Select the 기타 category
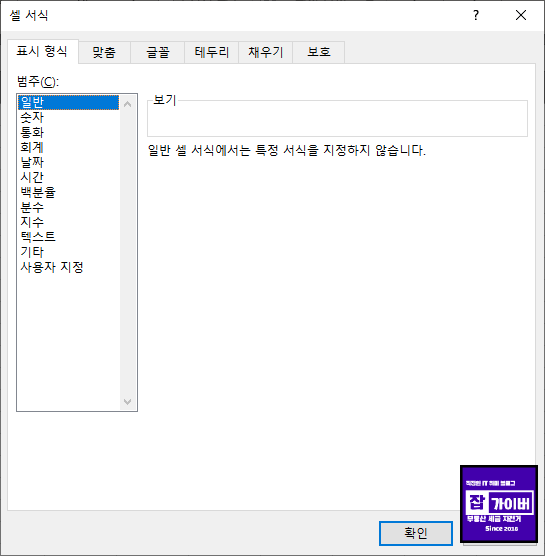This screenshot has height=556, width=545. coord(68,252)
